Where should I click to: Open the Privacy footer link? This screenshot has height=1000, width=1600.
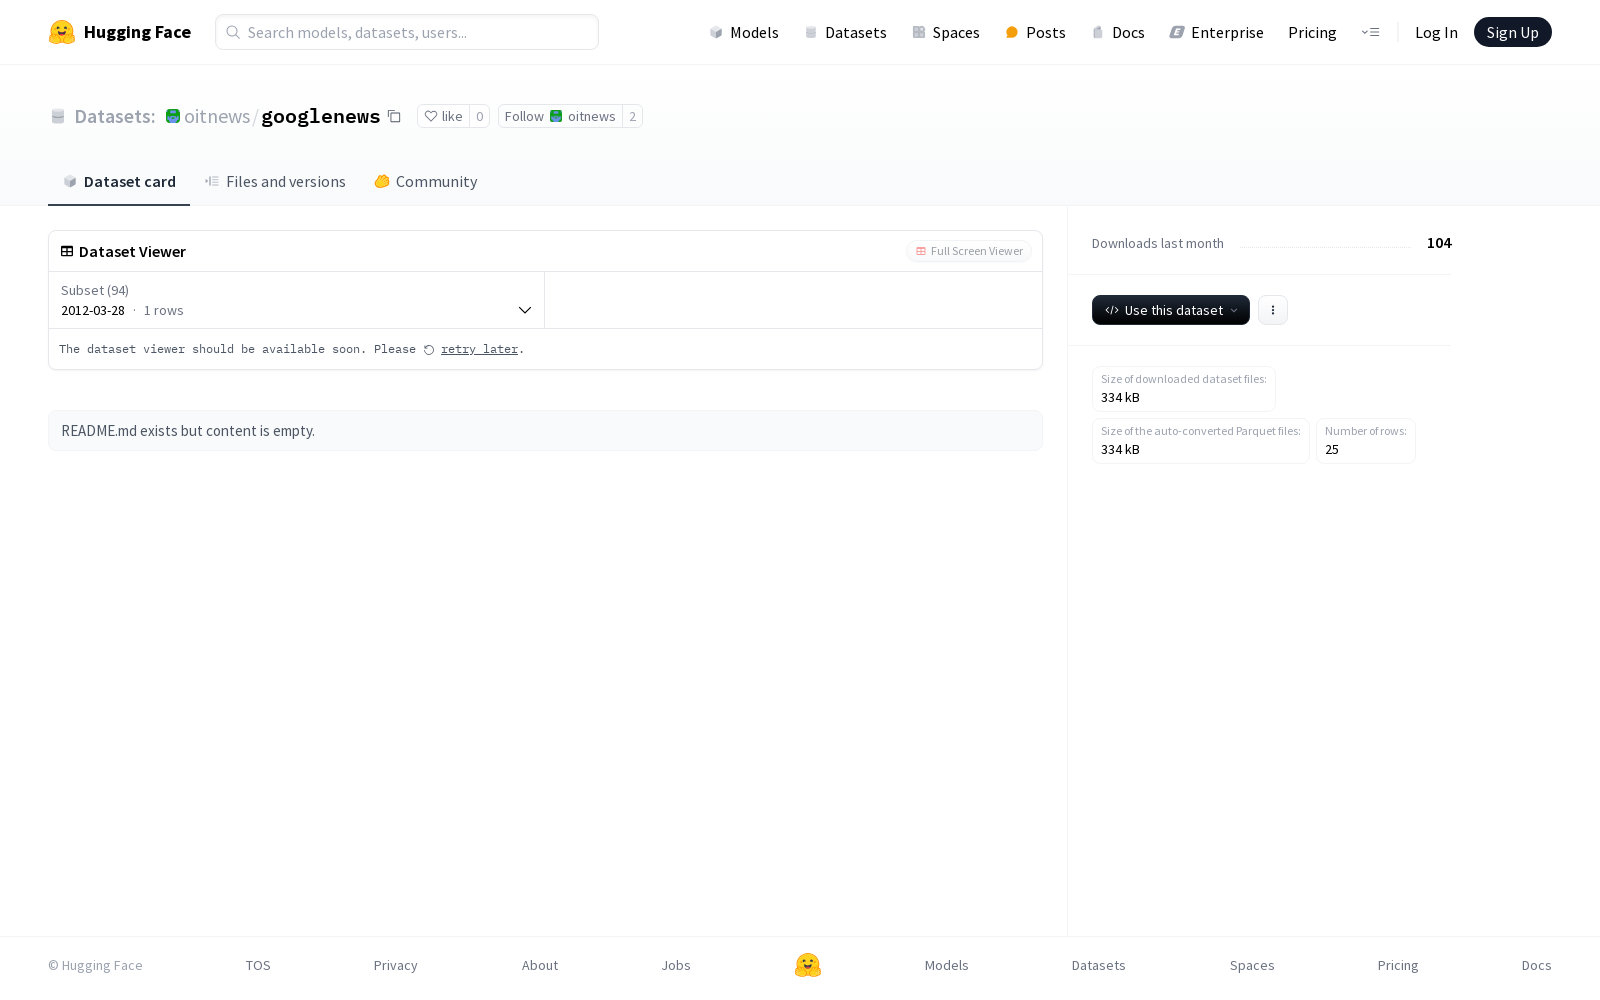point(396,965)
